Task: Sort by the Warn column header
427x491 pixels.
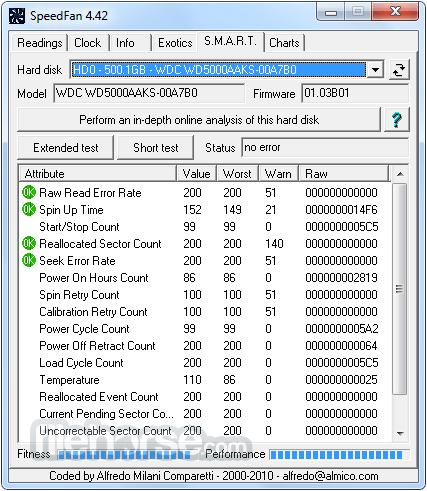Action: [x=278, y=174]
